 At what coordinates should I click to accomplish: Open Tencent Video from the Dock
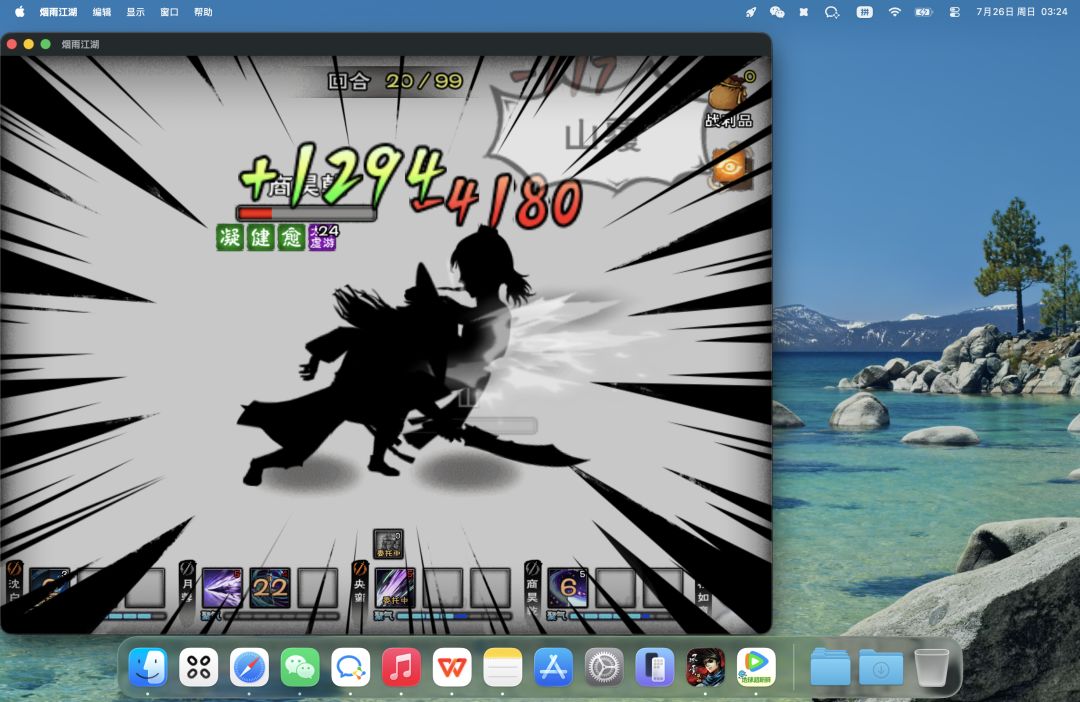tap(756, 667)
